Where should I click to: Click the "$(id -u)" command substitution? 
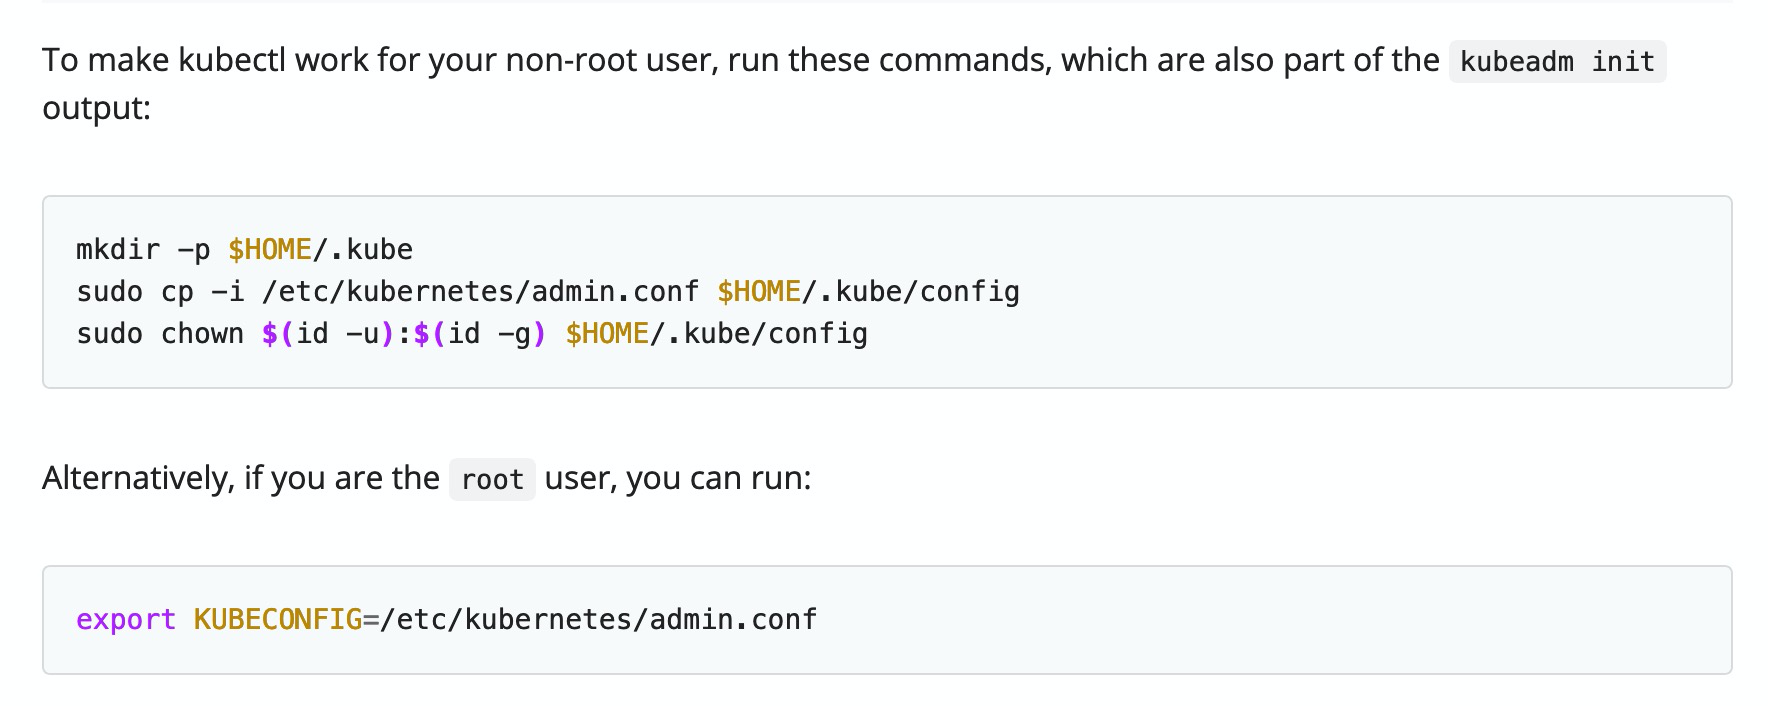329,333
